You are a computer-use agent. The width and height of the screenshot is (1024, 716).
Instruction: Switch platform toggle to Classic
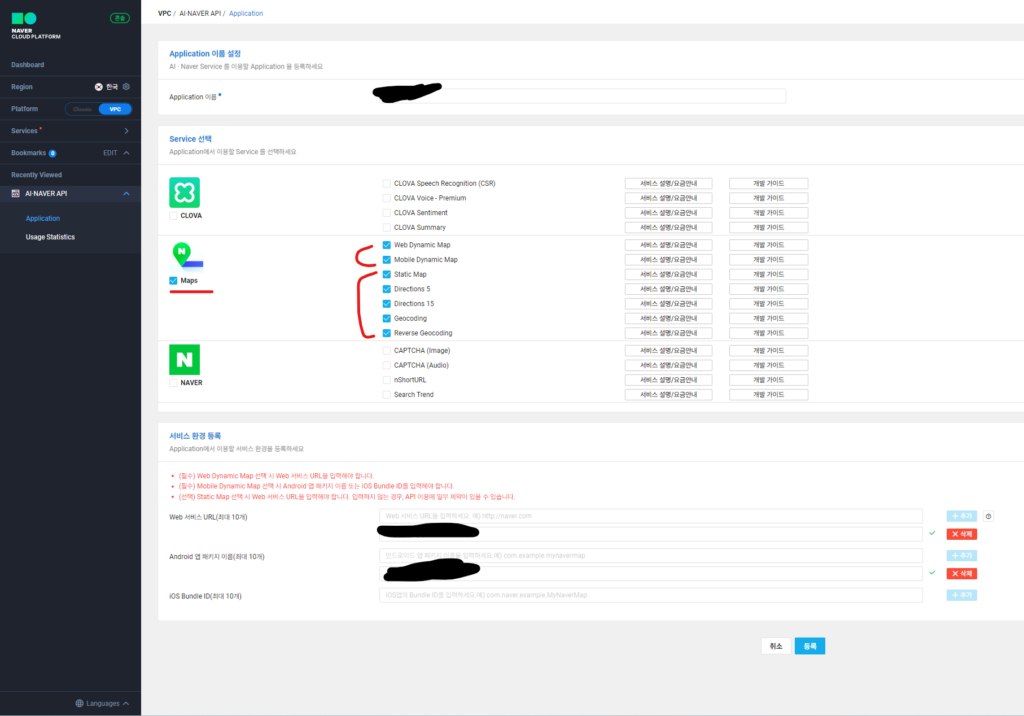click(x=82, y=109)
